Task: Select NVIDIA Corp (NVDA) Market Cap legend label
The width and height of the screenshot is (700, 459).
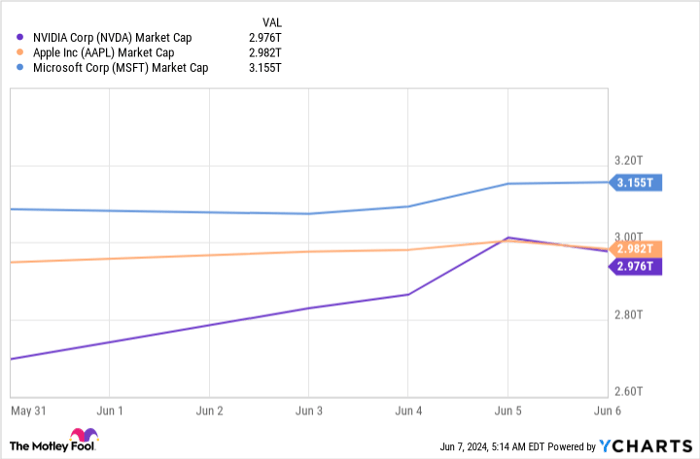Action: (112, 38)
